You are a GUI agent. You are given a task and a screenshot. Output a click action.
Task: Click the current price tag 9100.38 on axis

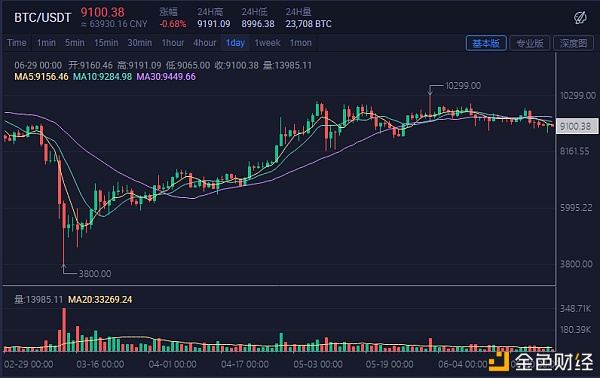tap(577, 126)
